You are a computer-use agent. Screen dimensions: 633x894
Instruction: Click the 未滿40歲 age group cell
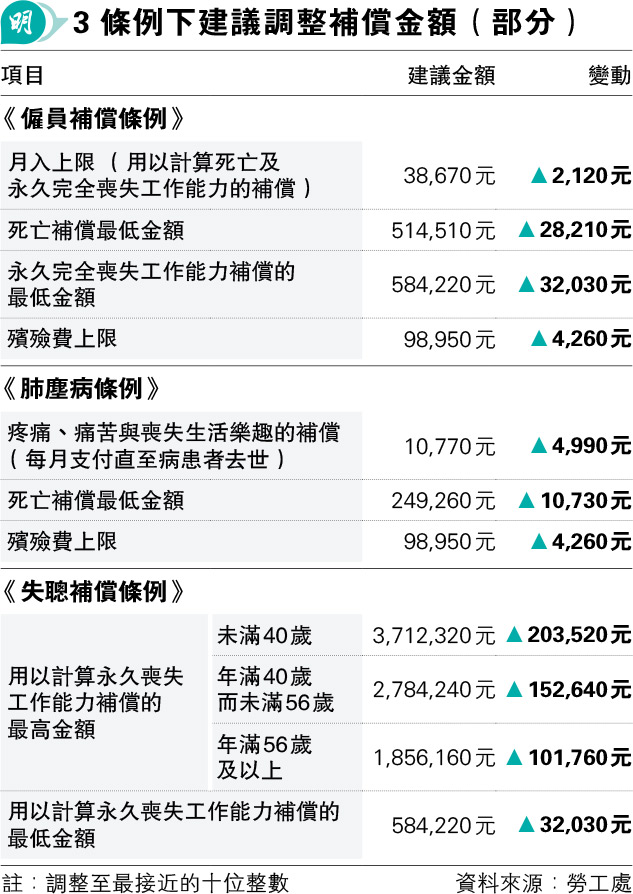point(287,635)
